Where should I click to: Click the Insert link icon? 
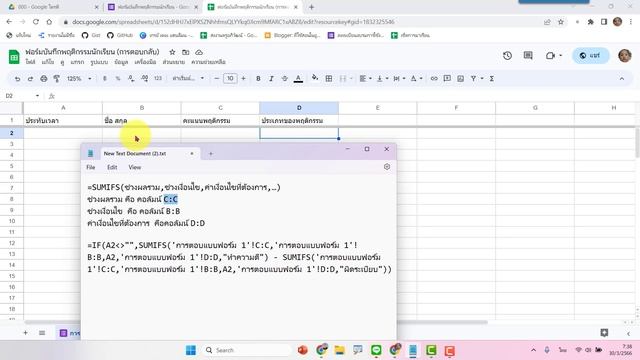[434, 79]
